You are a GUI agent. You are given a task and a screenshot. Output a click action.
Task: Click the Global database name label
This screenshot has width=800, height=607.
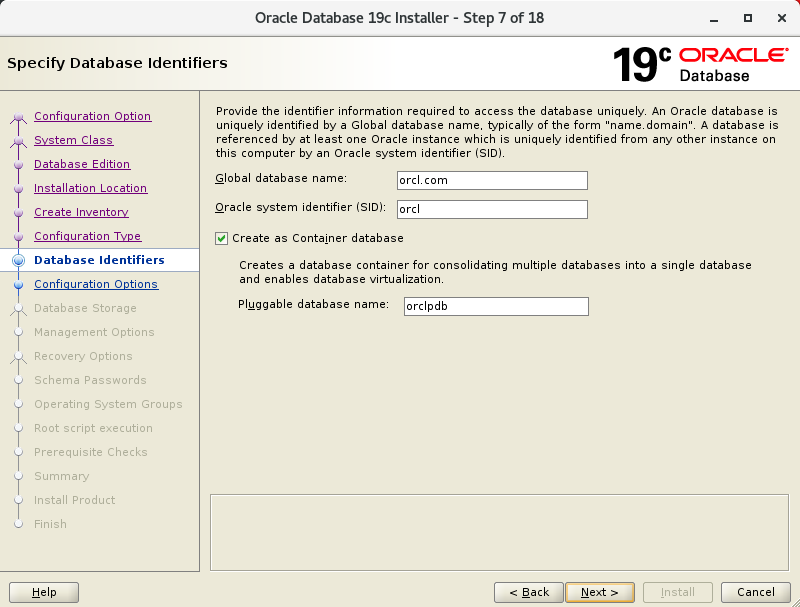click(x=281, y=178)
